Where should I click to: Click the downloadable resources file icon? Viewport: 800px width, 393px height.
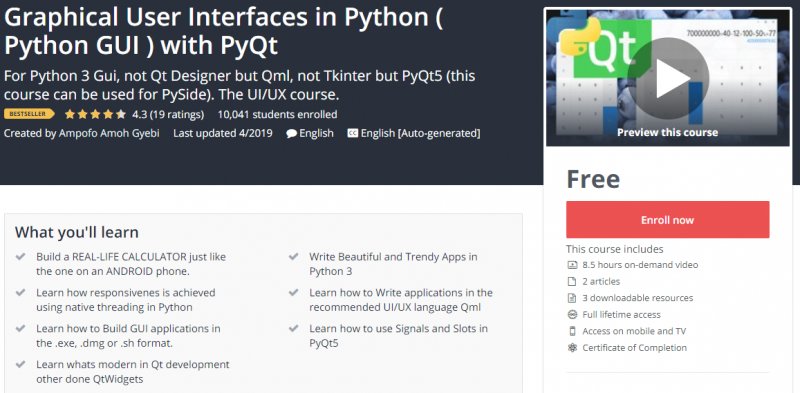[572, 298]
